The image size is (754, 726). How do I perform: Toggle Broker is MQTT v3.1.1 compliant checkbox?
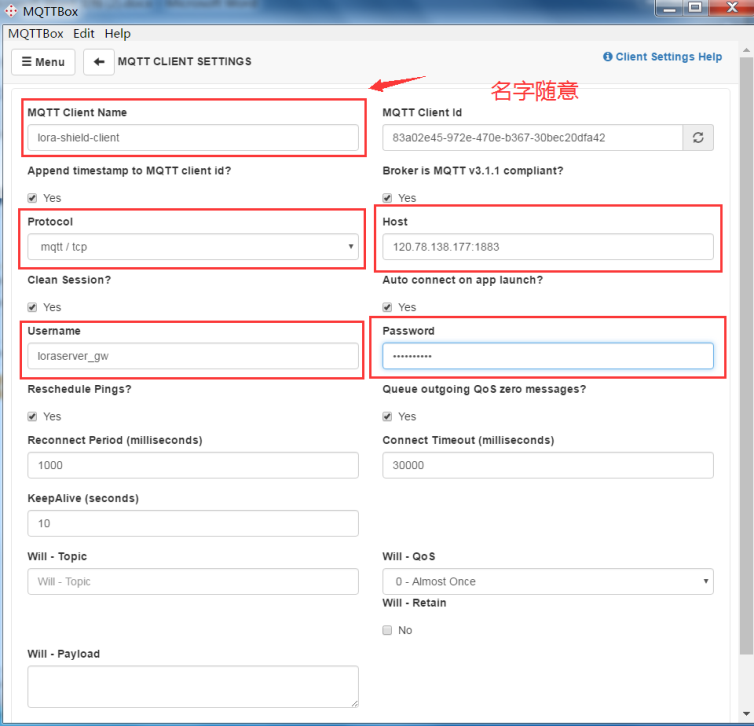[x=387, y=198]
